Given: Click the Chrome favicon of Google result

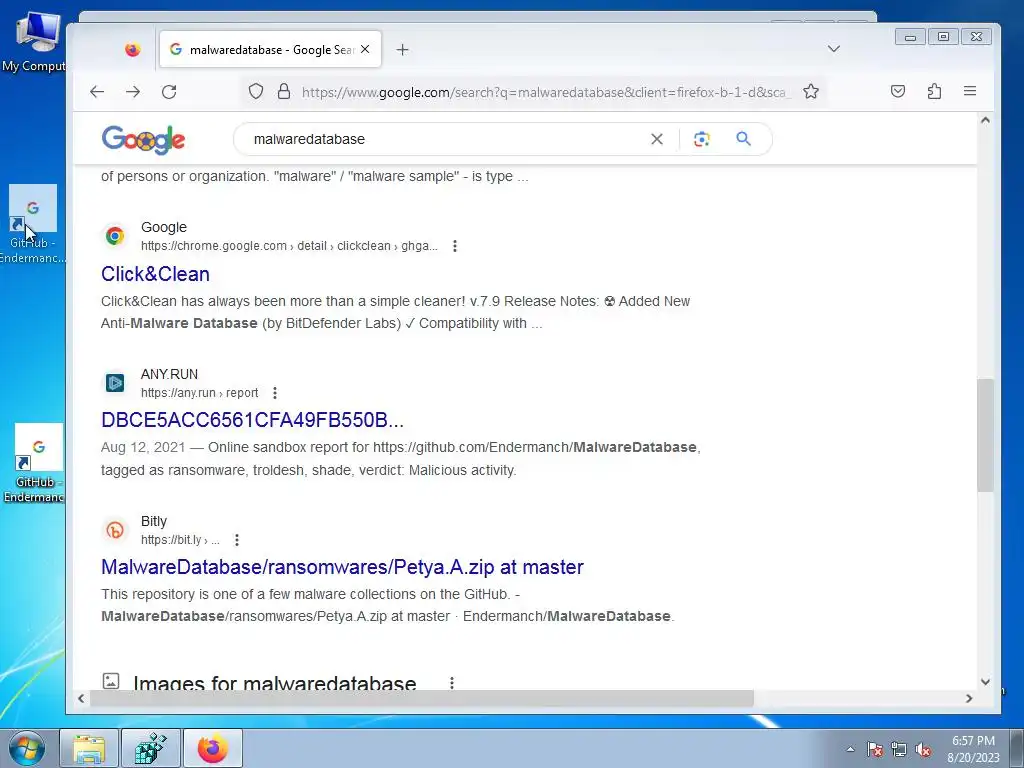Looking at the screenshot, I should point(115,236).
